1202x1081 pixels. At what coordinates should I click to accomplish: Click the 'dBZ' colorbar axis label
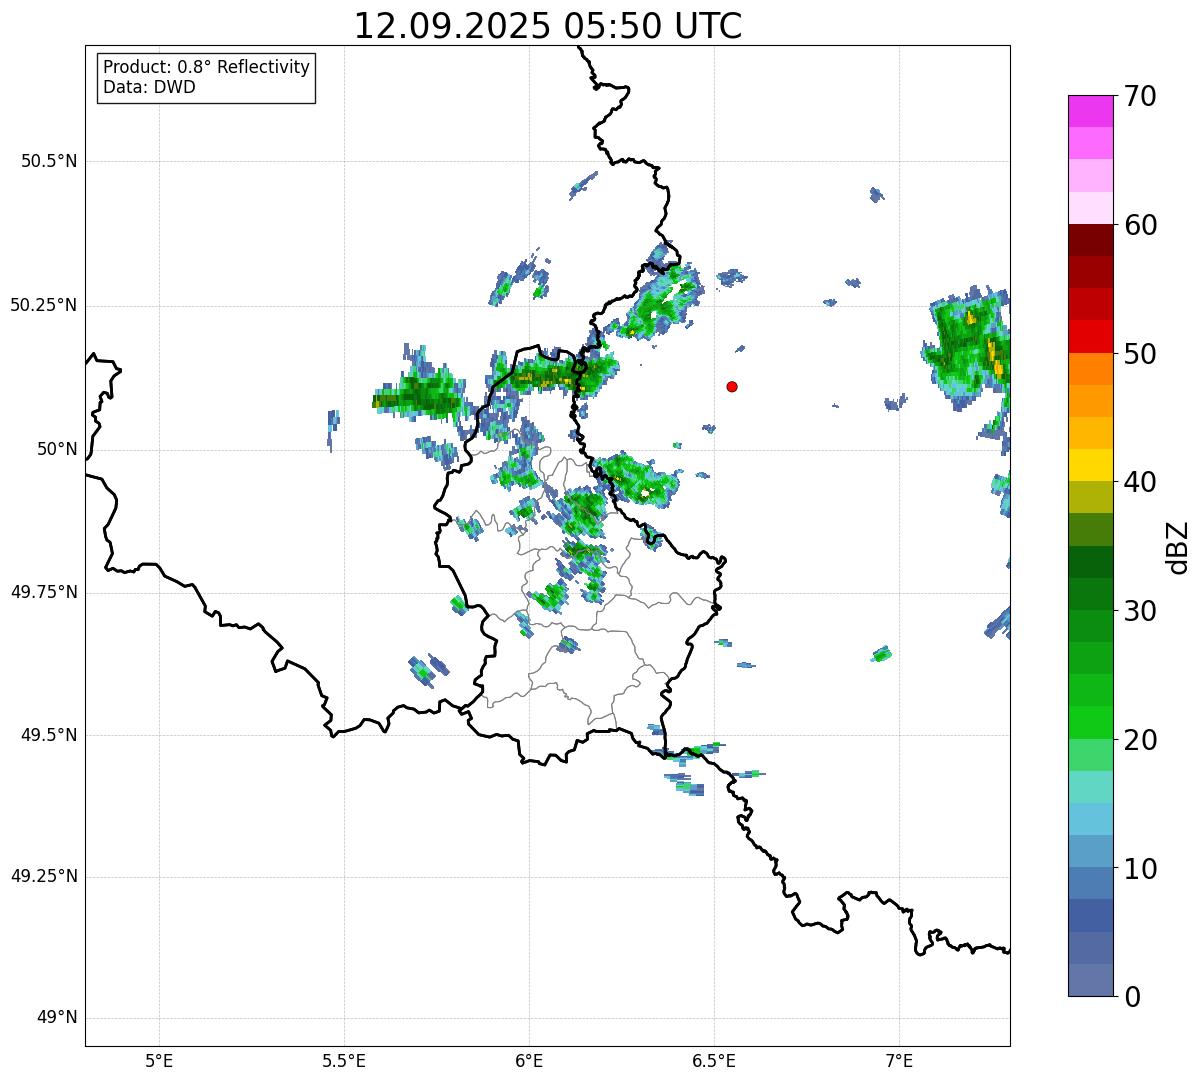click(x=1178, y=546)
